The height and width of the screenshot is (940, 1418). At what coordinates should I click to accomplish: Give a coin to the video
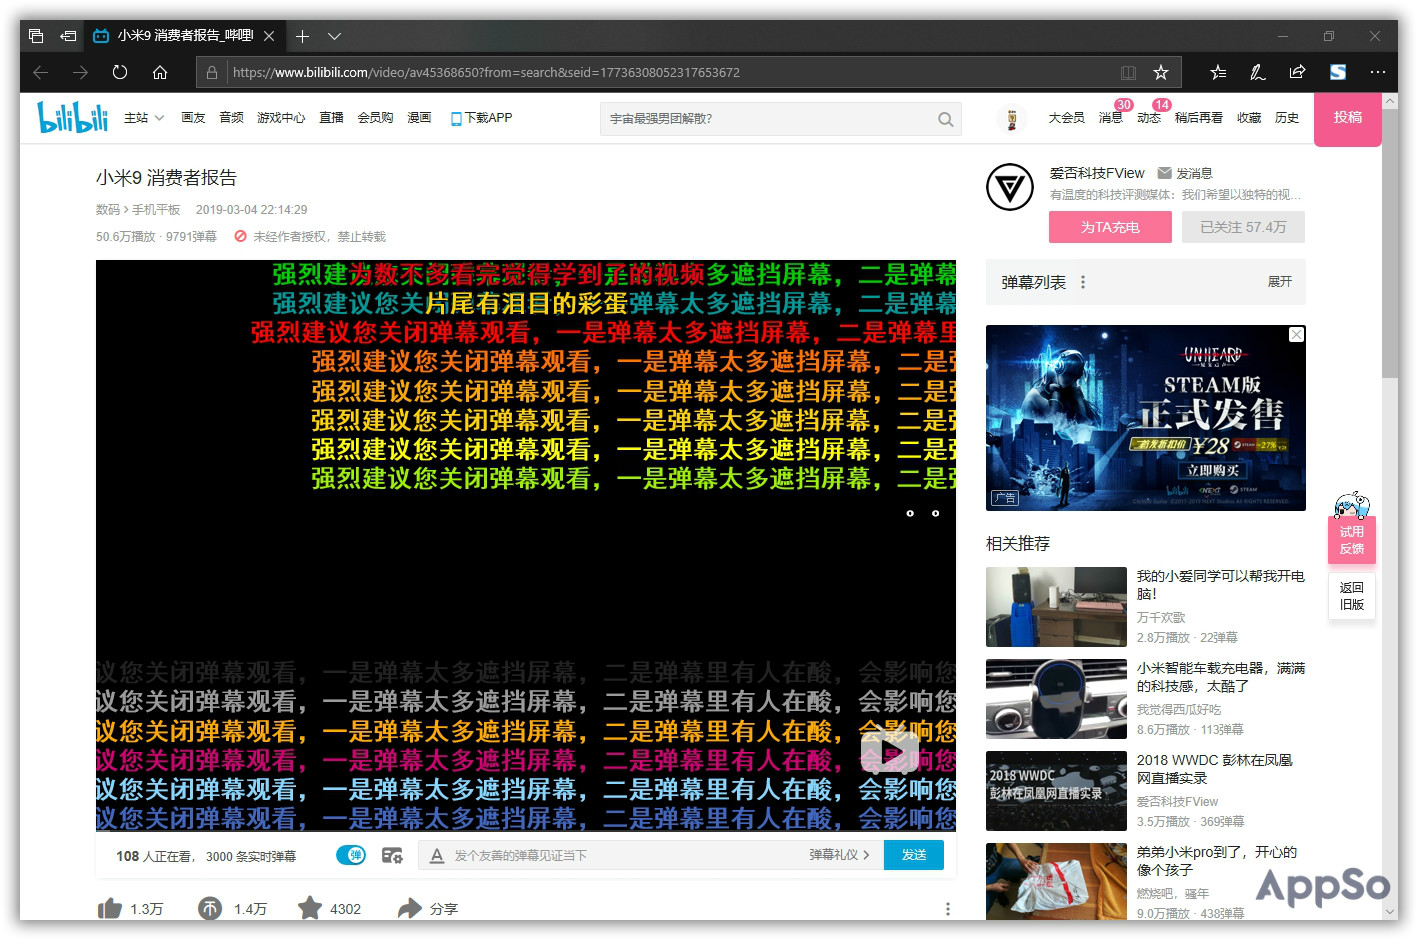pos(210,908)
